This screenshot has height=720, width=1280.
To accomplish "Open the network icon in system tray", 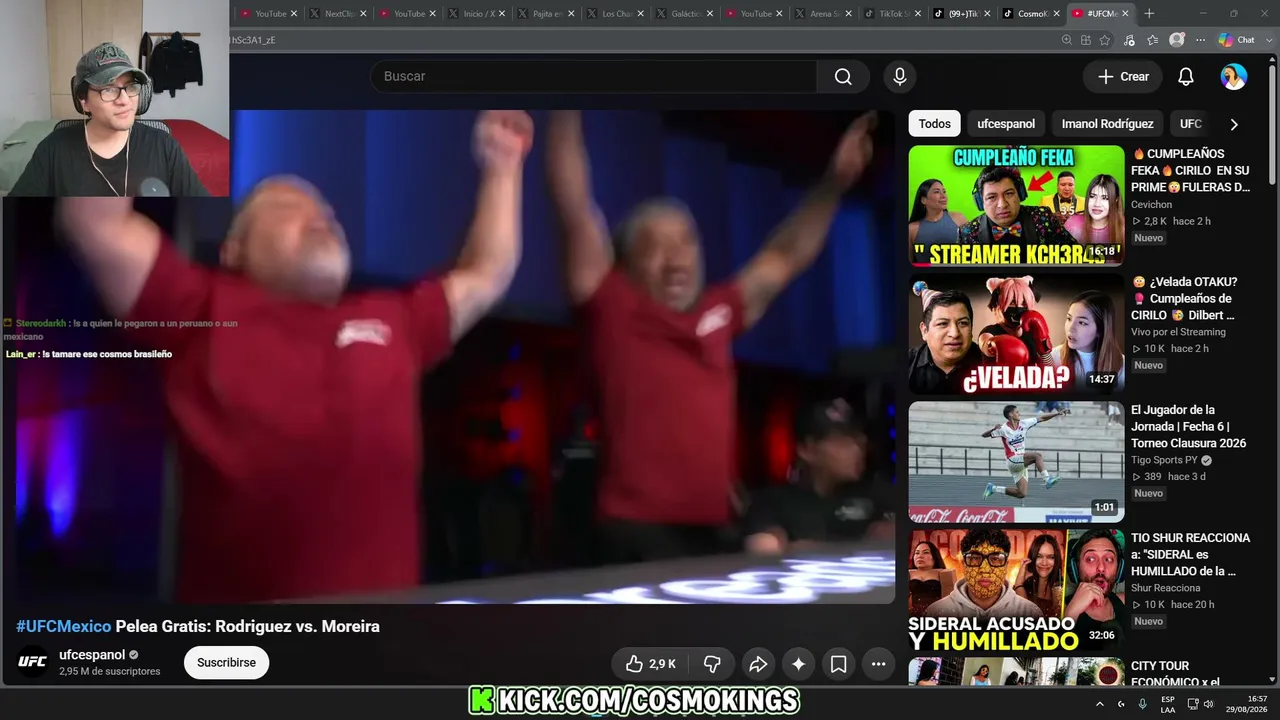I will [1193, 704].
